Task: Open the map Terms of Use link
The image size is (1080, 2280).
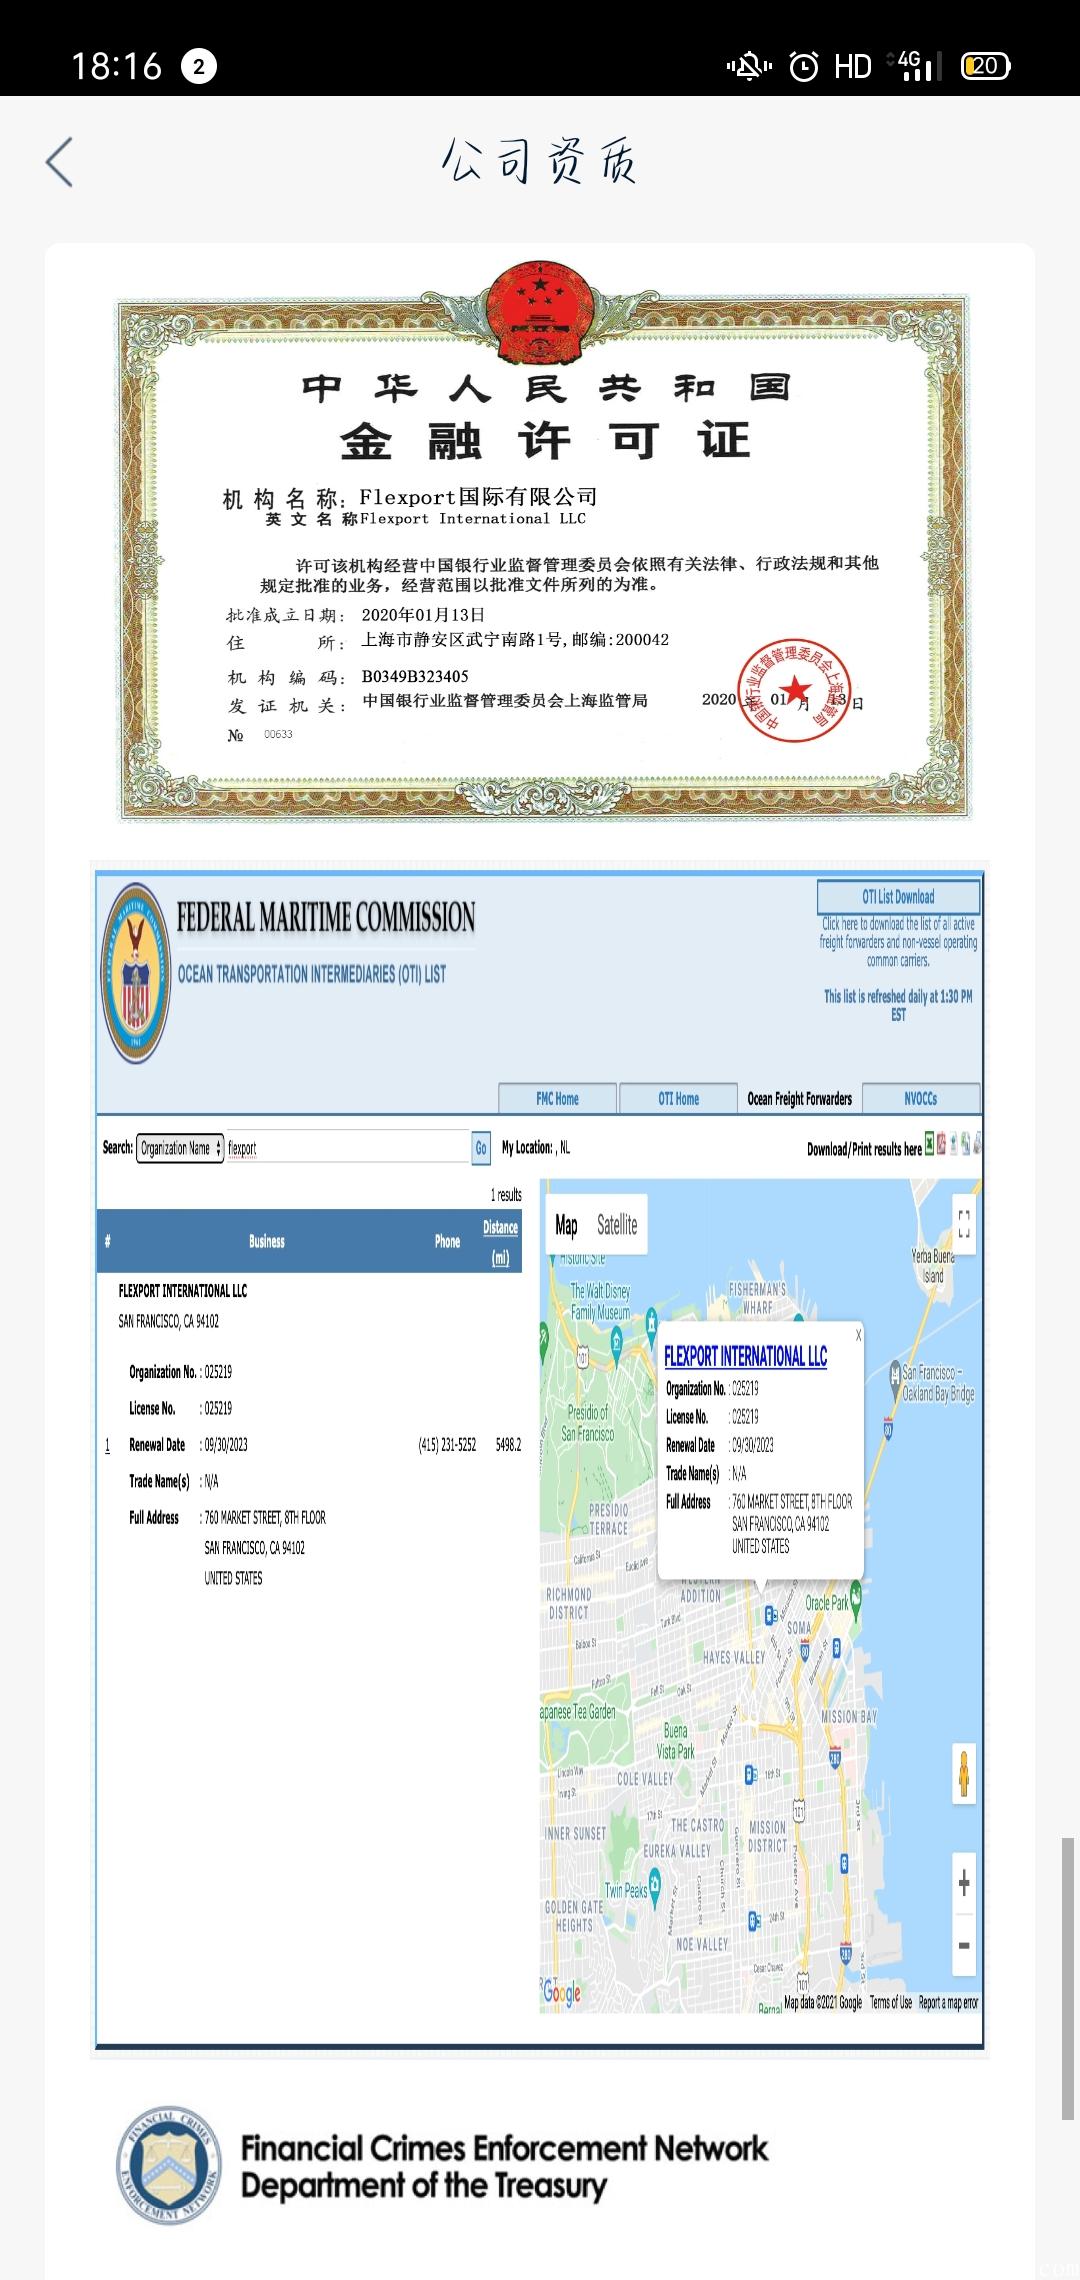Action: (x=890, y=2002)
